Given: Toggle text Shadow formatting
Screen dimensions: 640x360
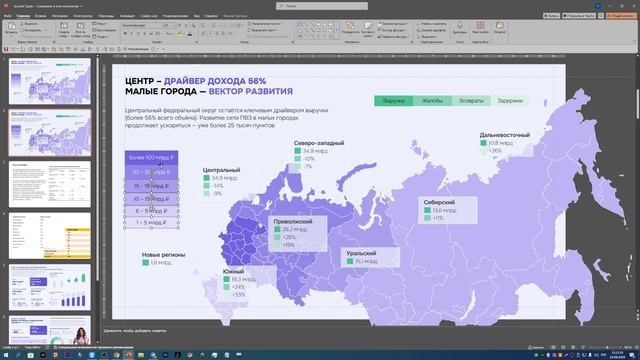Looking at the screenshot, I should click(144, 34).
